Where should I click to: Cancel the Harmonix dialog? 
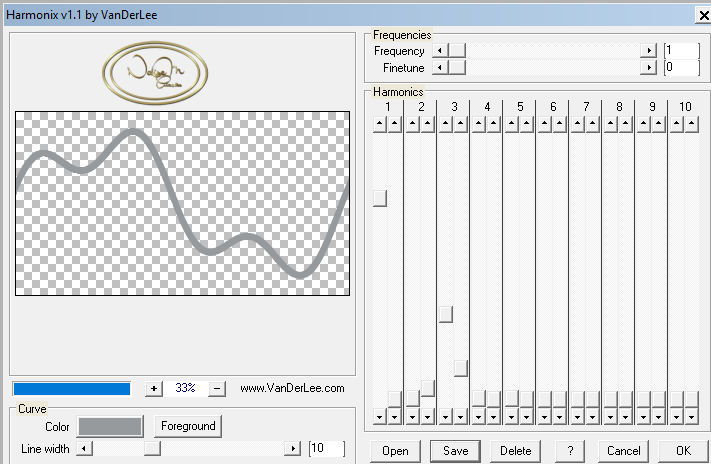pyautogui.click(x=623, y=451)
